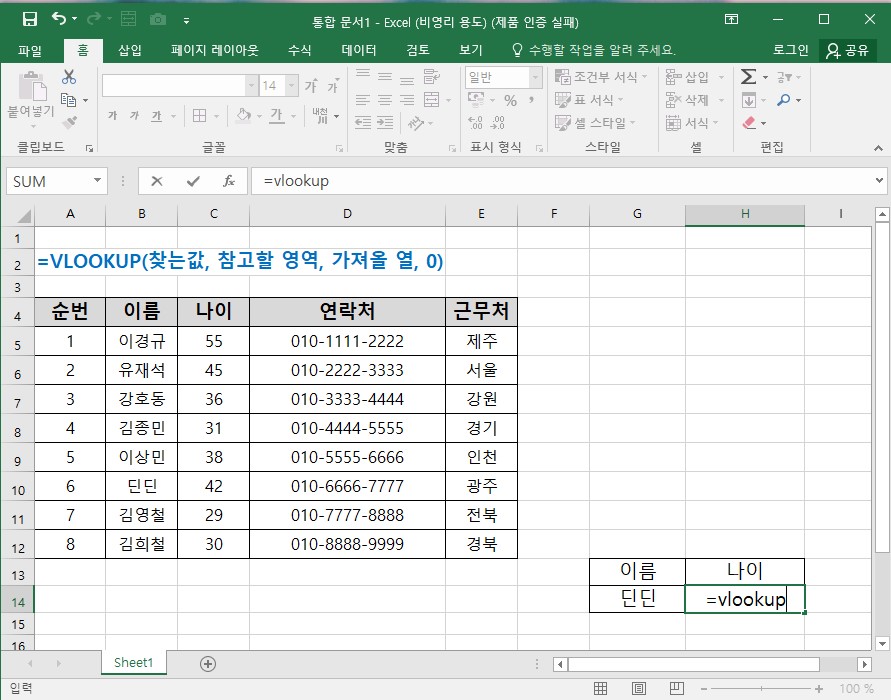The image size is (891, 700).
Task: Open Insert Function fx dialog
Action: [x=229, y=181]
